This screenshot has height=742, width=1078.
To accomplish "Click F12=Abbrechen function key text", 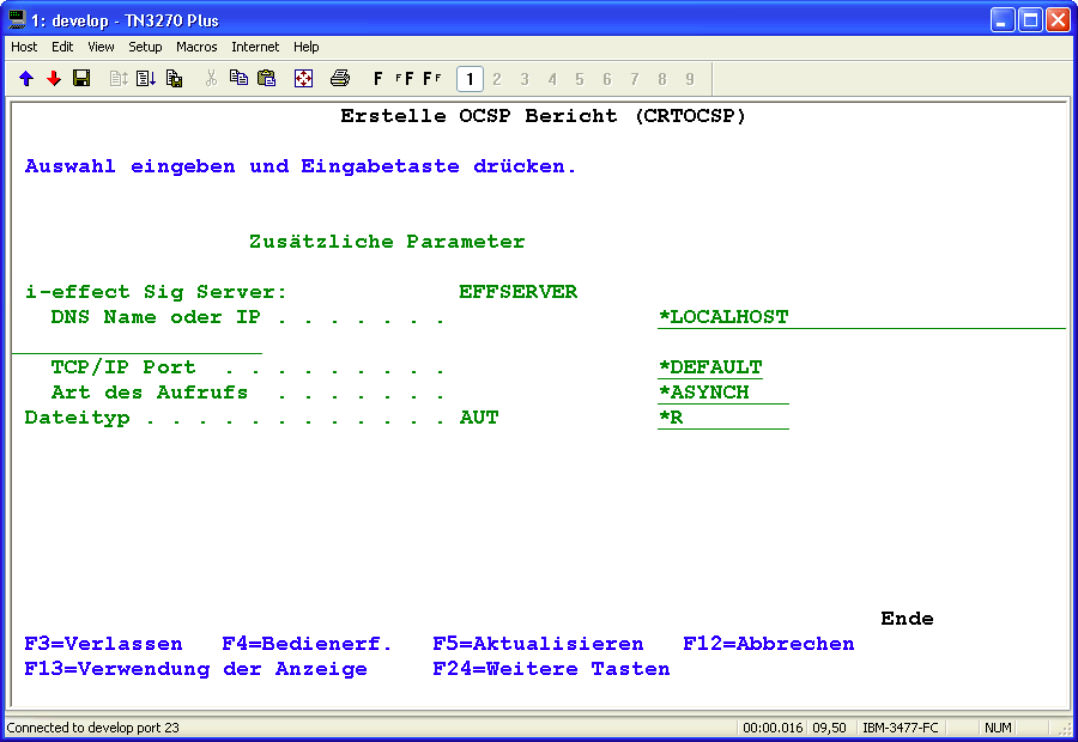I will point(768,644).
